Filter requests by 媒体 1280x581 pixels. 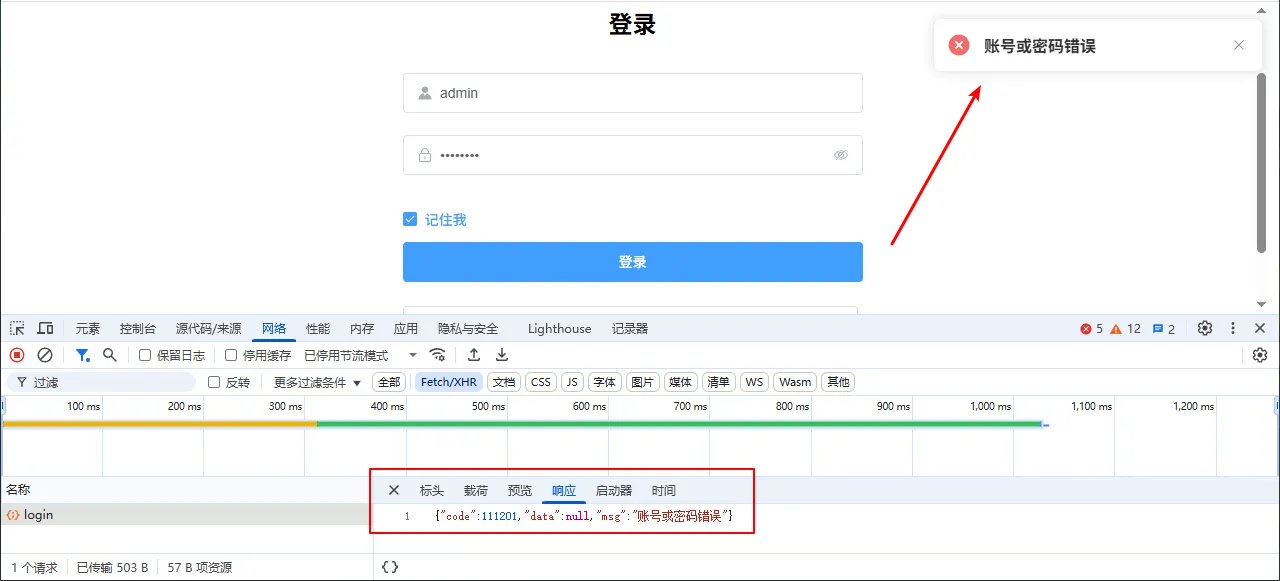(681, 382)
